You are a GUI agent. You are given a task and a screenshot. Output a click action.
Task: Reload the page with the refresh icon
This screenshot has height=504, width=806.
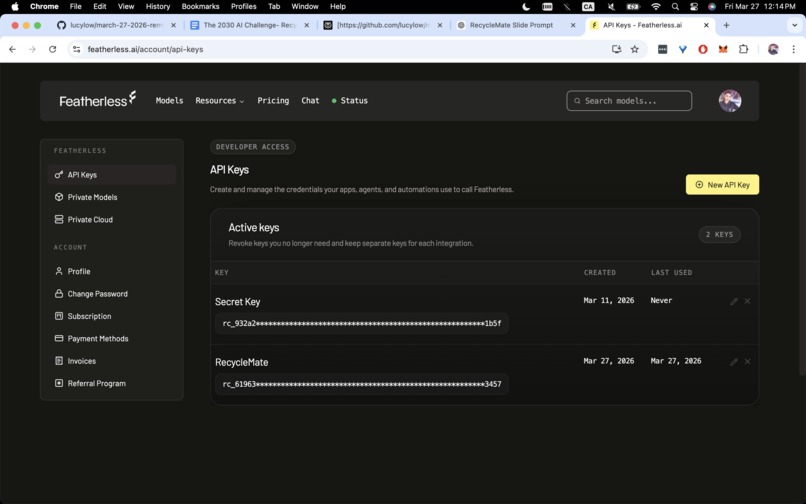(52, 49)
